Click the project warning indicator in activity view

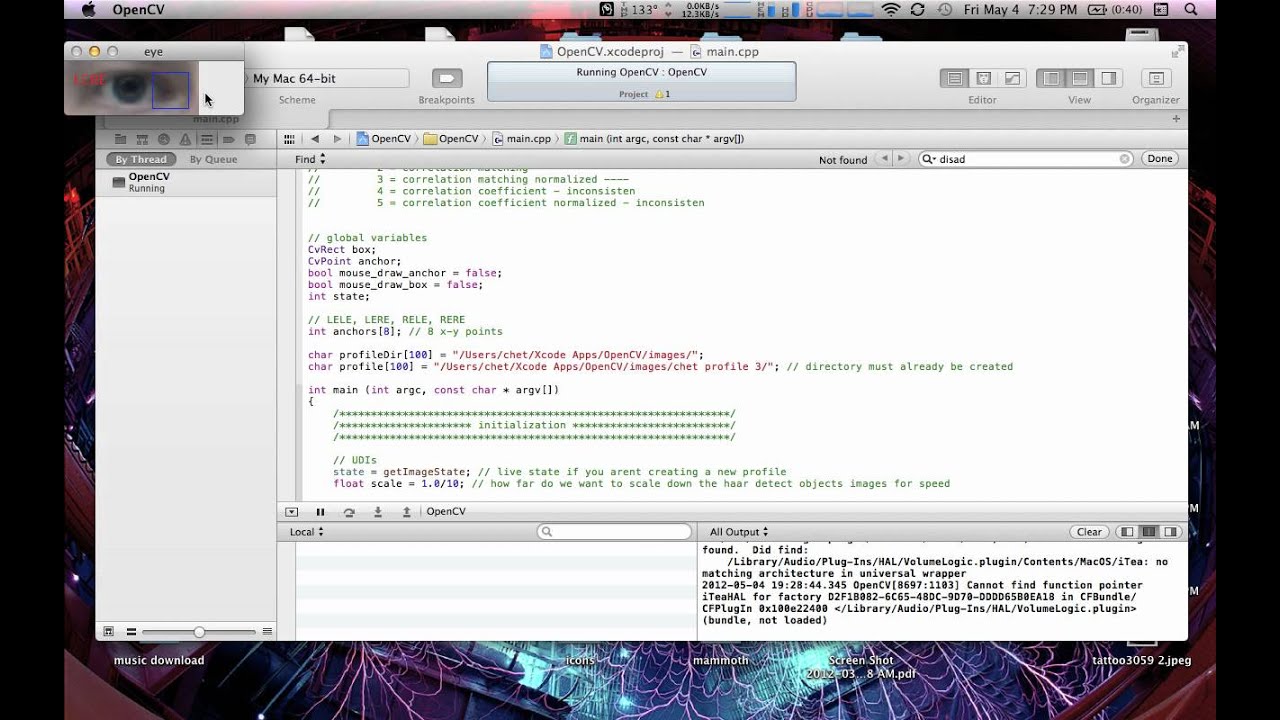[x=661, y=94]
